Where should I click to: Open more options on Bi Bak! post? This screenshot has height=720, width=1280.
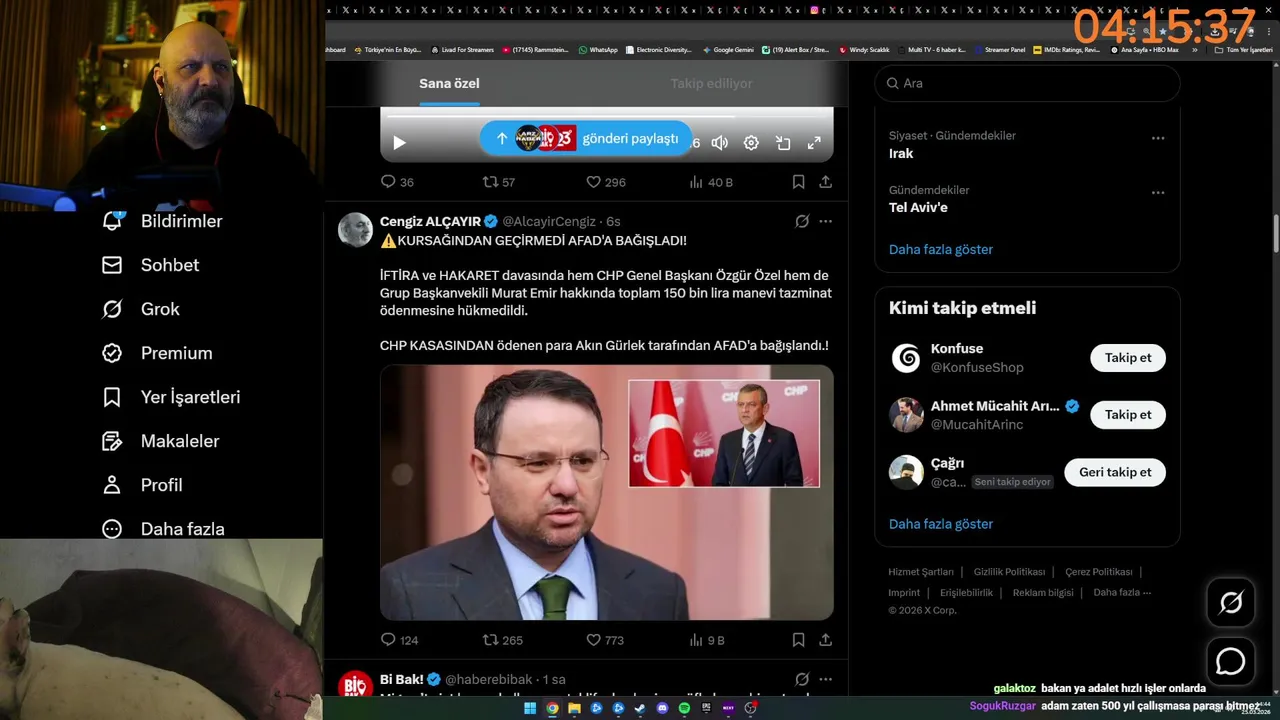[825, 679]
